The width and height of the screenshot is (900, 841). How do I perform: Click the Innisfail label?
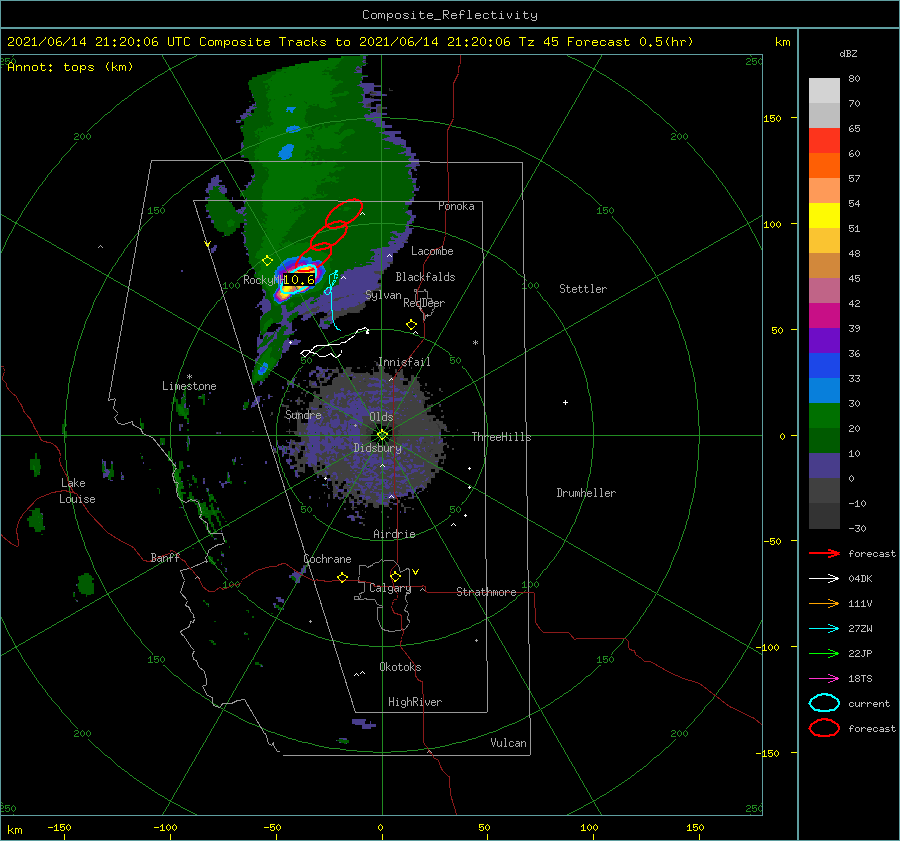click(404, 362)
